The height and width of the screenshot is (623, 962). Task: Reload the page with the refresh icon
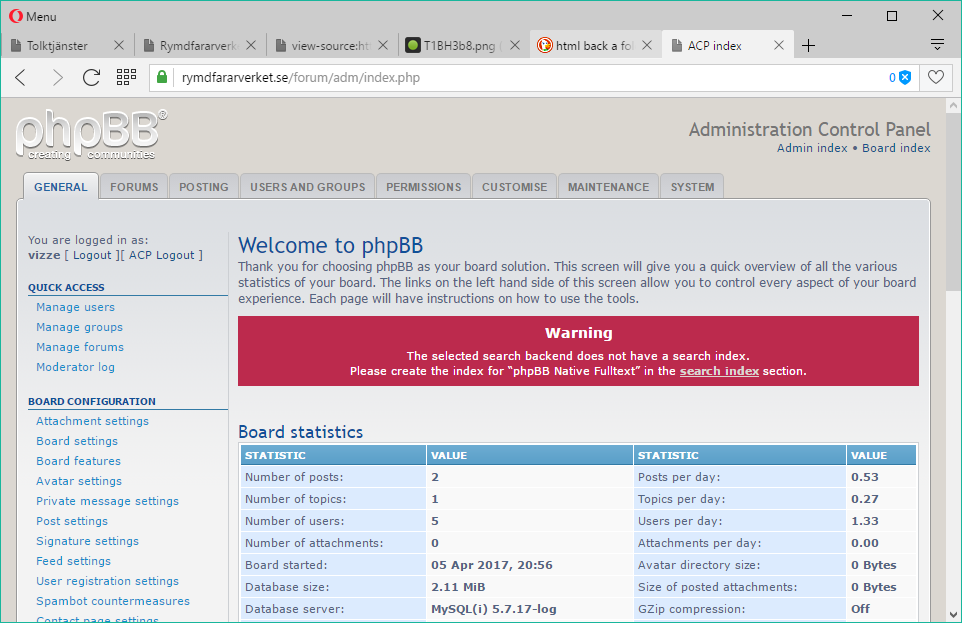pyautogui.click(x=91, y=78)
